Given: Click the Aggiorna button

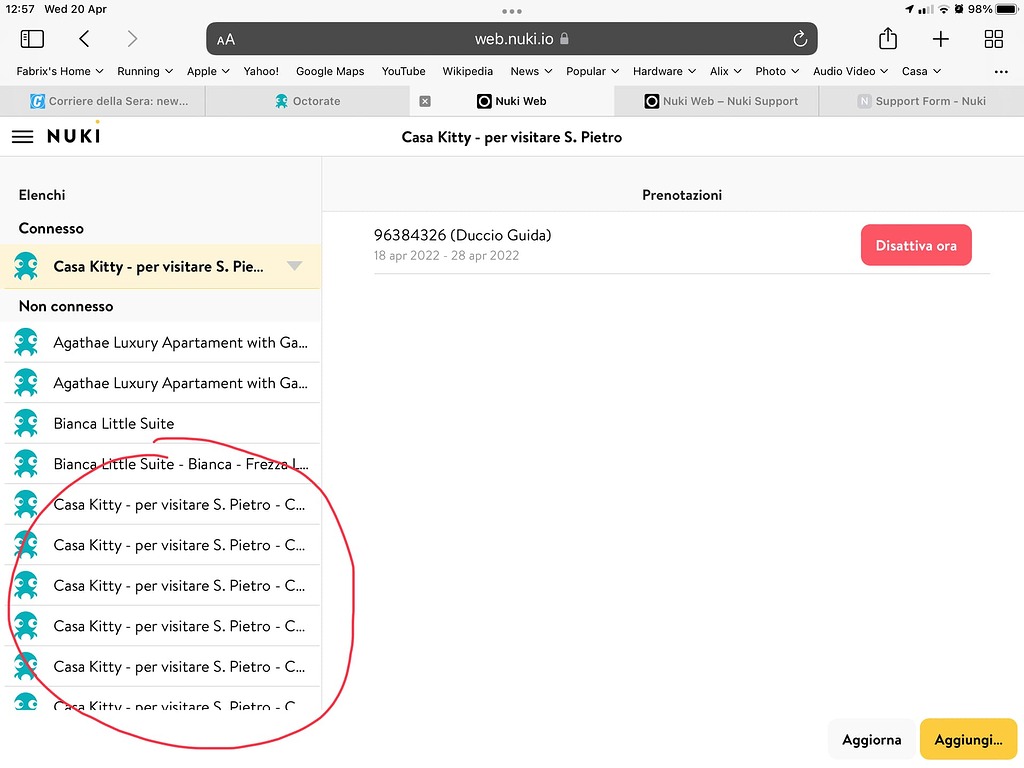Looking at the screenshot, I should click(x=871, y=739).
